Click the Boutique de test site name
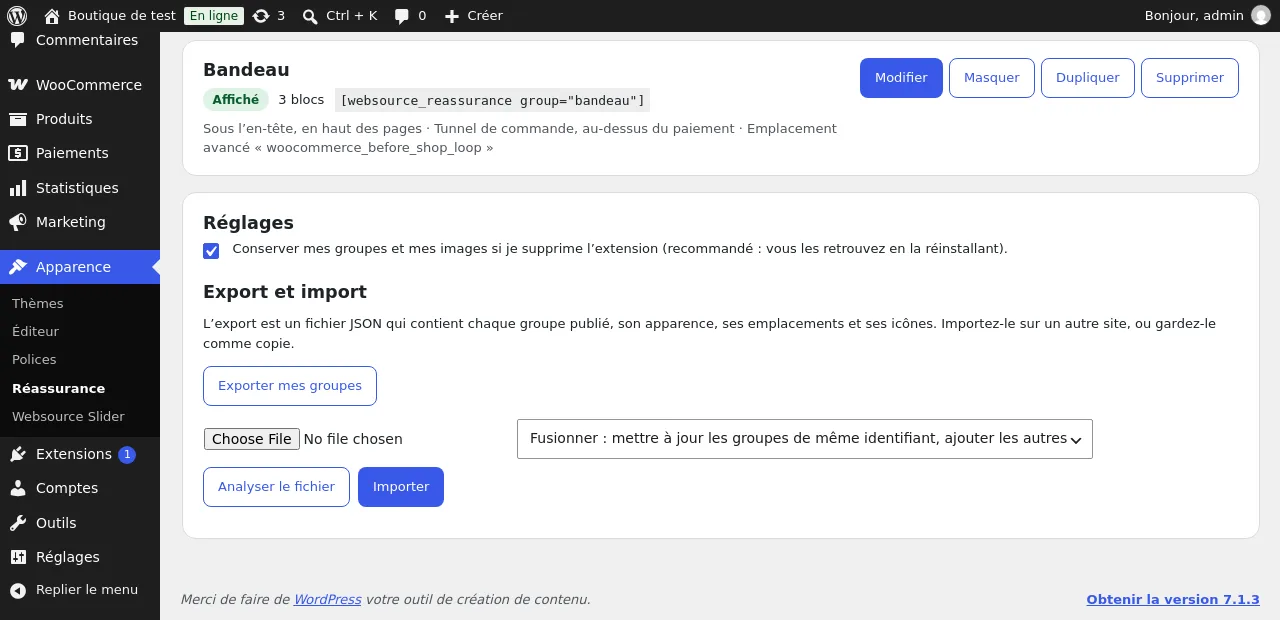1280x620 pixels. click(122, 16)
